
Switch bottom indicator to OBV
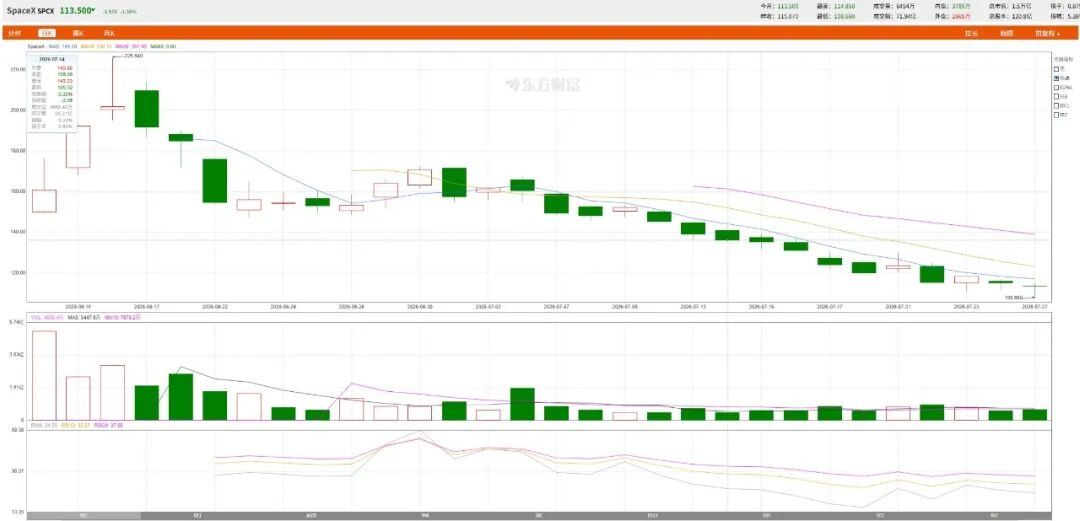coord(766,516)
